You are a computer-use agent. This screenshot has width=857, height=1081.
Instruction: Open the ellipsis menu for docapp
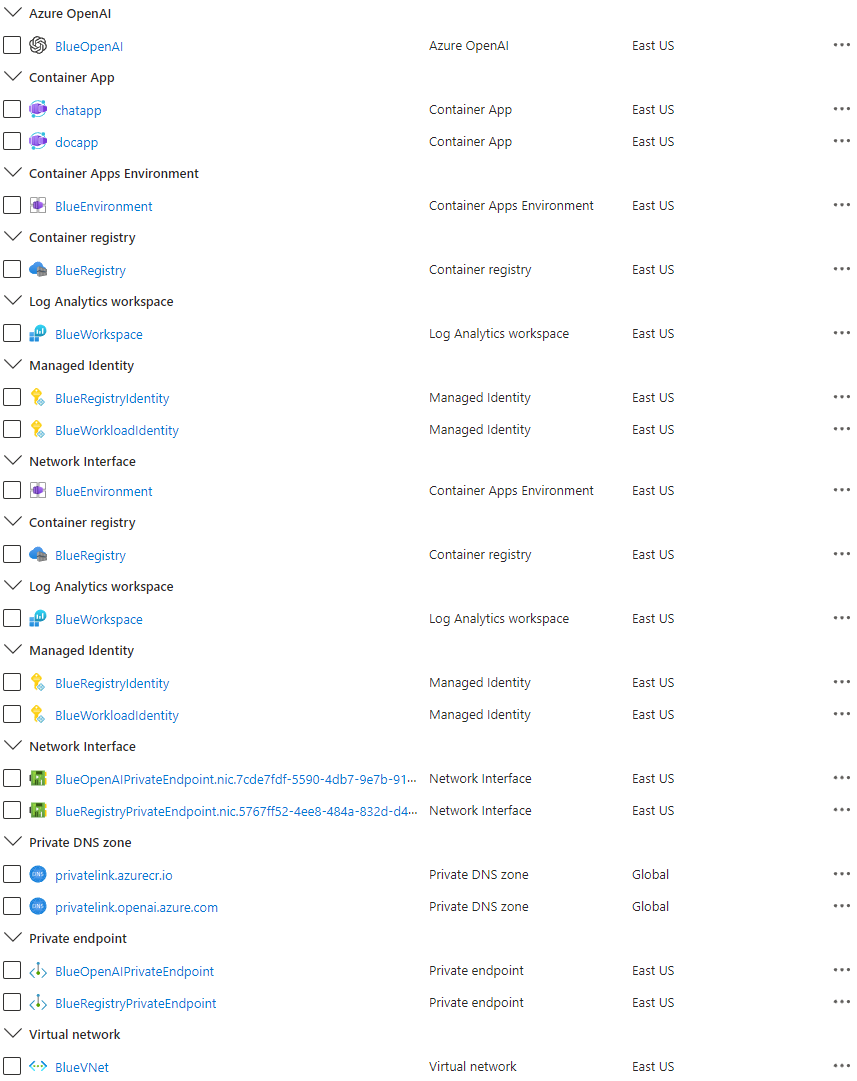pyautogui.click(x=841, y=141)
